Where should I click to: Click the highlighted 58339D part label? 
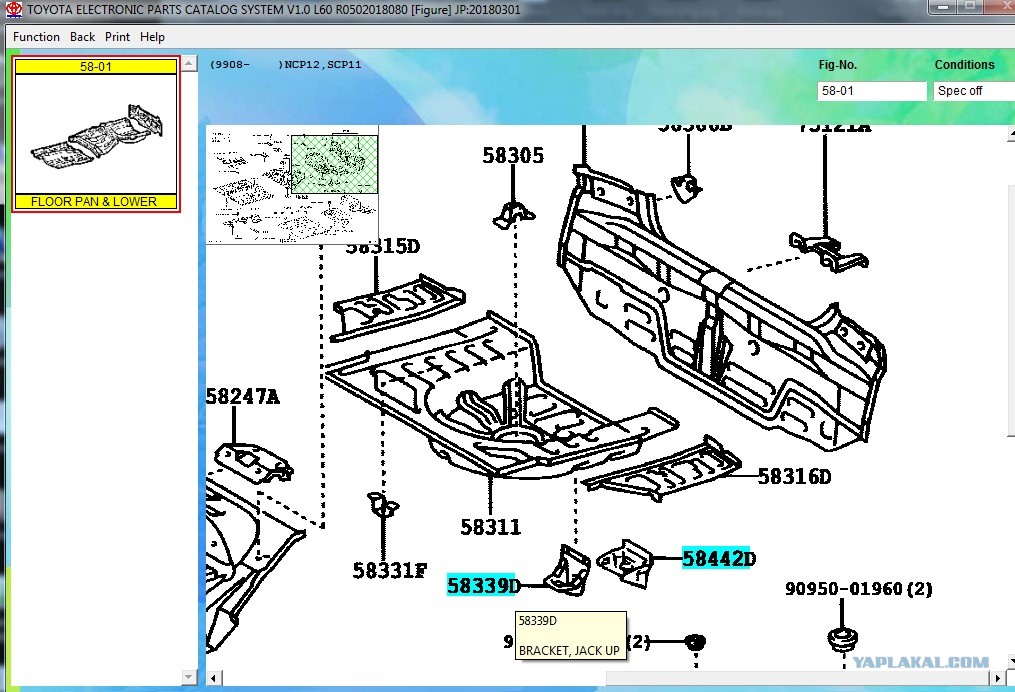click(484, 585)
